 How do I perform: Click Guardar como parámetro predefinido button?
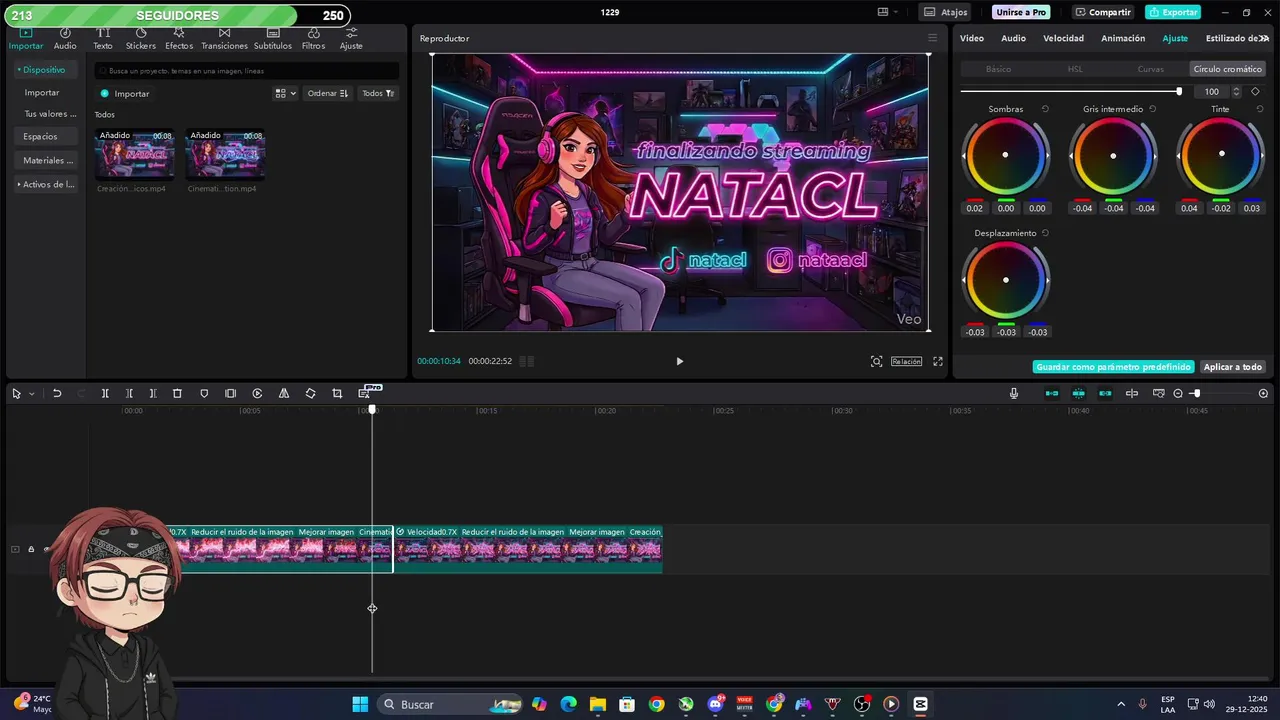coord(1114,367)
